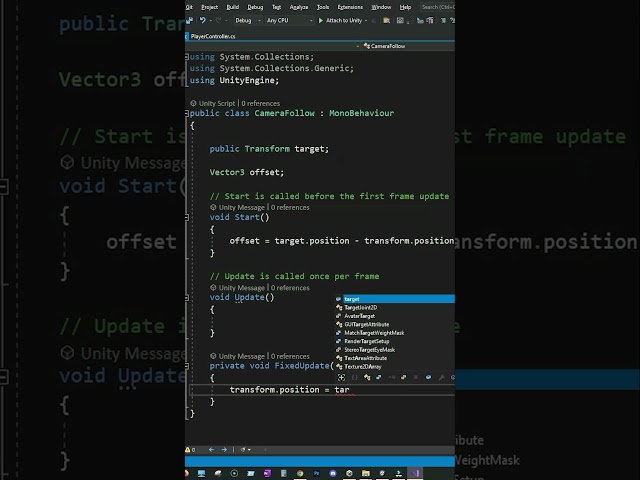Collapse the Start method outline
Screen dimensions: 640x480
click(187, 217)
